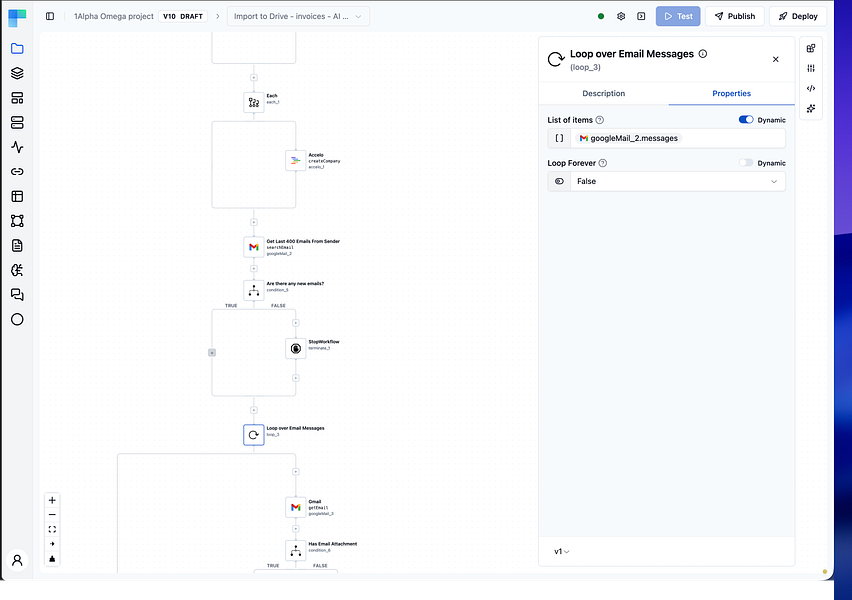
Task: Add step via plus above StopWorkflow node
Action: (x=296, y=323)
